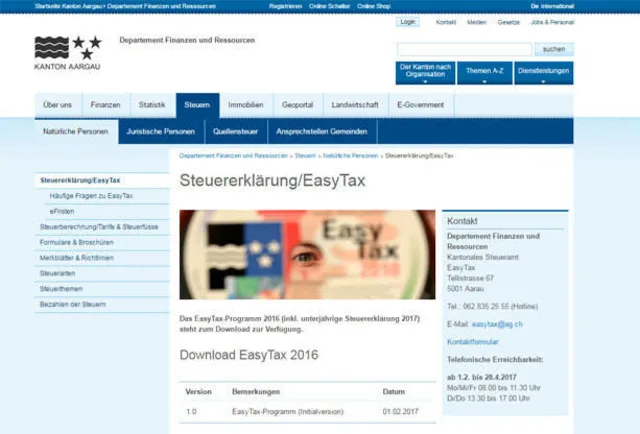Viewport: 640px width, 434px height.
Task: Select Natürliche Personen sub-navigation item
Action: pos(76,131)
